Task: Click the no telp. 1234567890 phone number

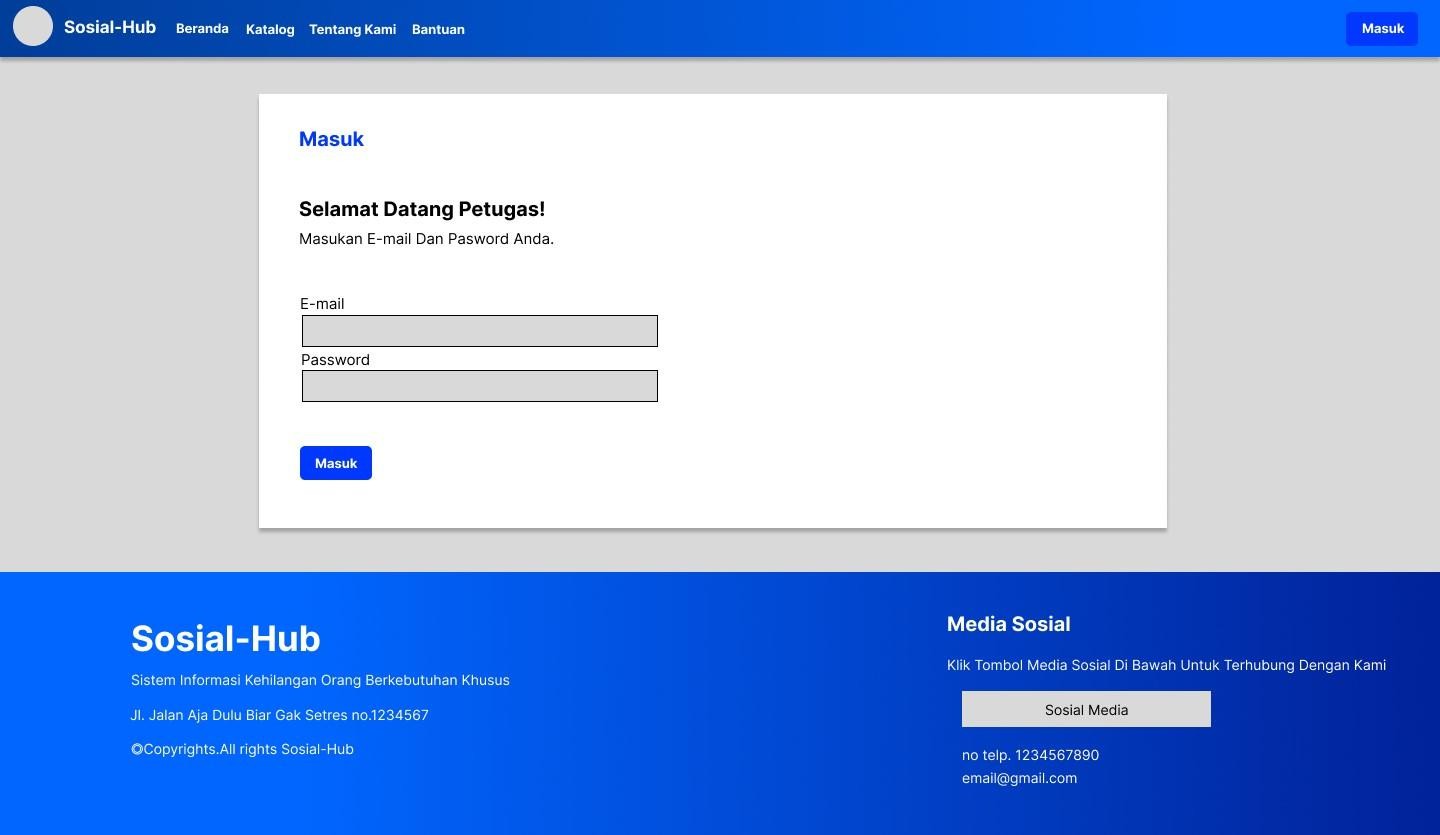Action: [x=1030, y=755]
